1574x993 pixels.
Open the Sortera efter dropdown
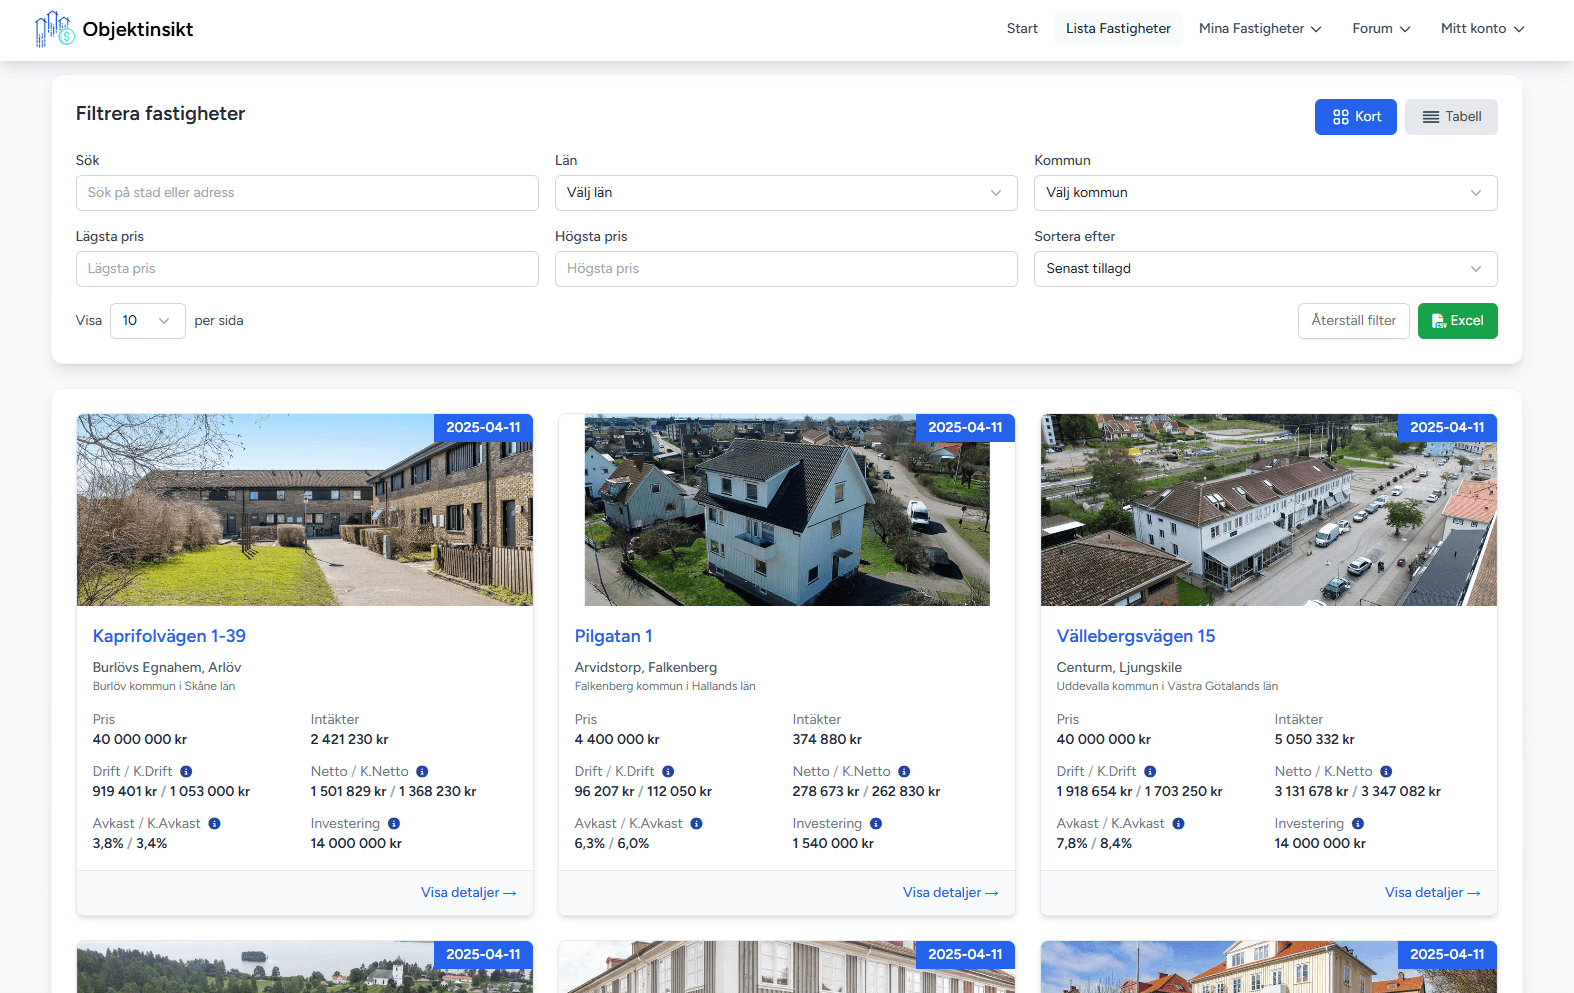1265,269
